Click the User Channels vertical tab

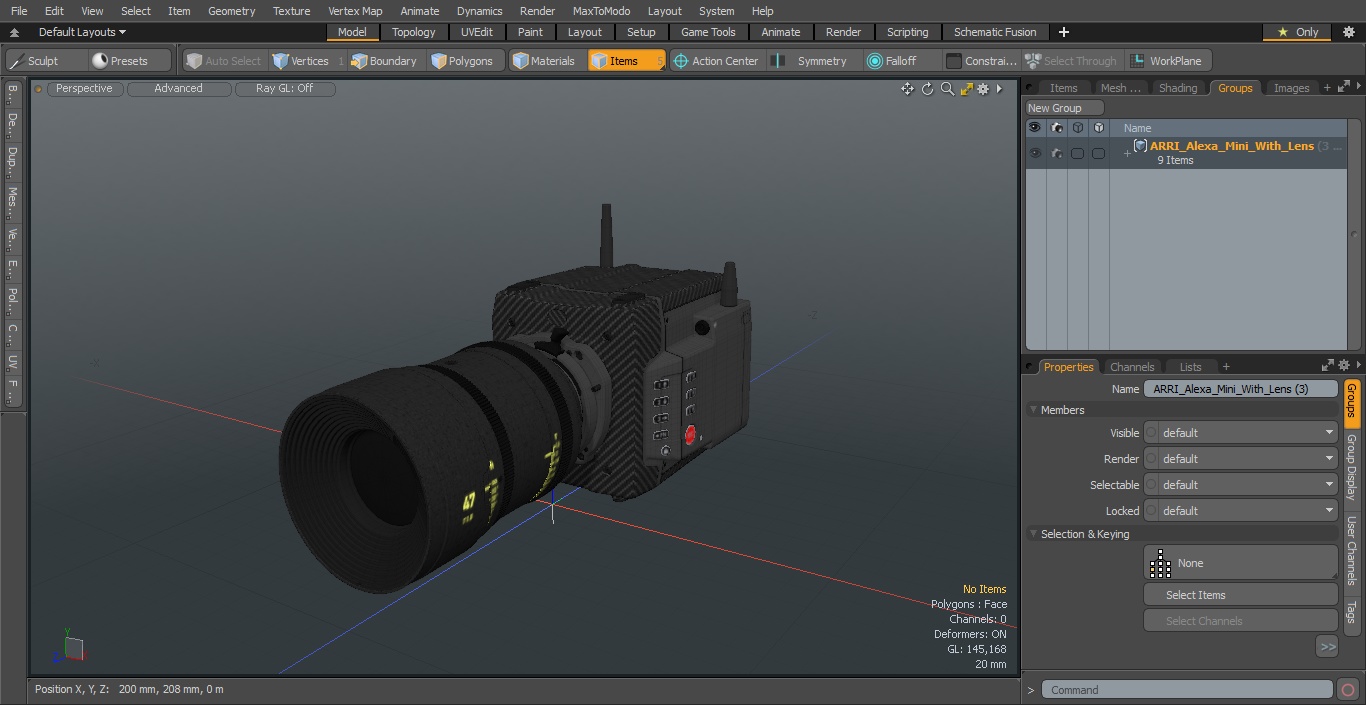tap(1351, 550)
